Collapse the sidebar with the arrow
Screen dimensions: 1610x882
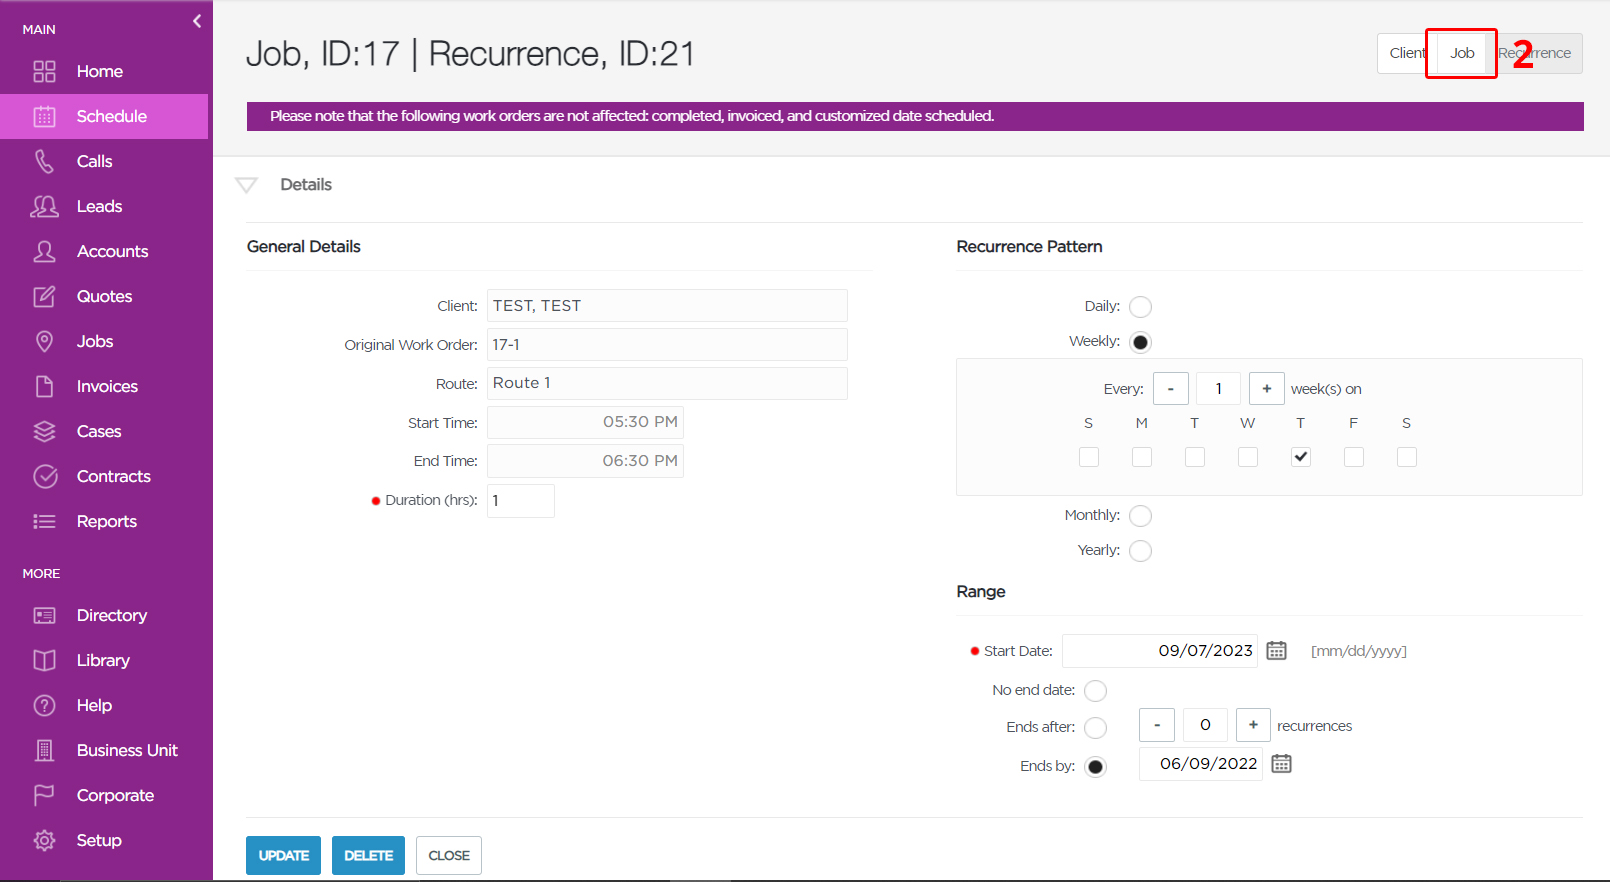tap(197, 21)
